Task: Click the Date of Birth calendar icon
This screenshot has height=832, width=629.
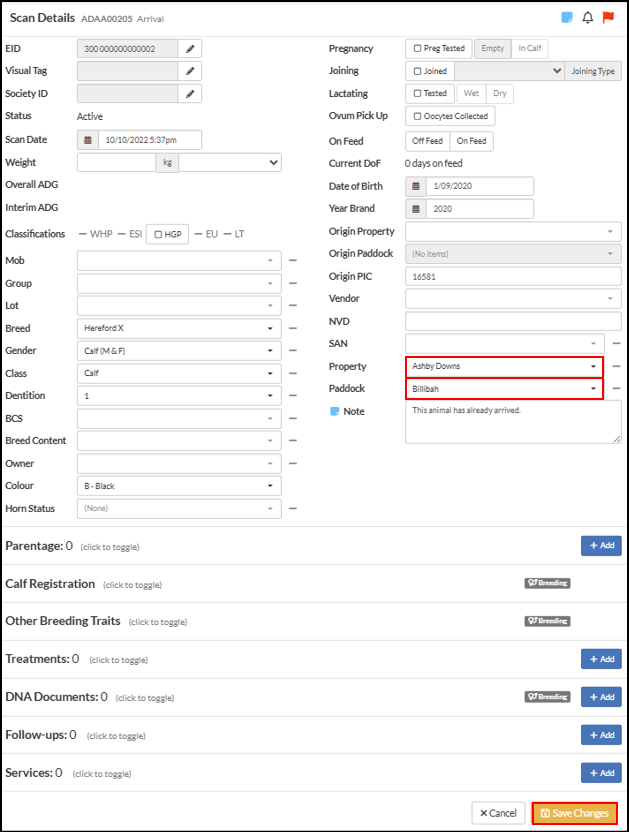Action: coord(416,186)
